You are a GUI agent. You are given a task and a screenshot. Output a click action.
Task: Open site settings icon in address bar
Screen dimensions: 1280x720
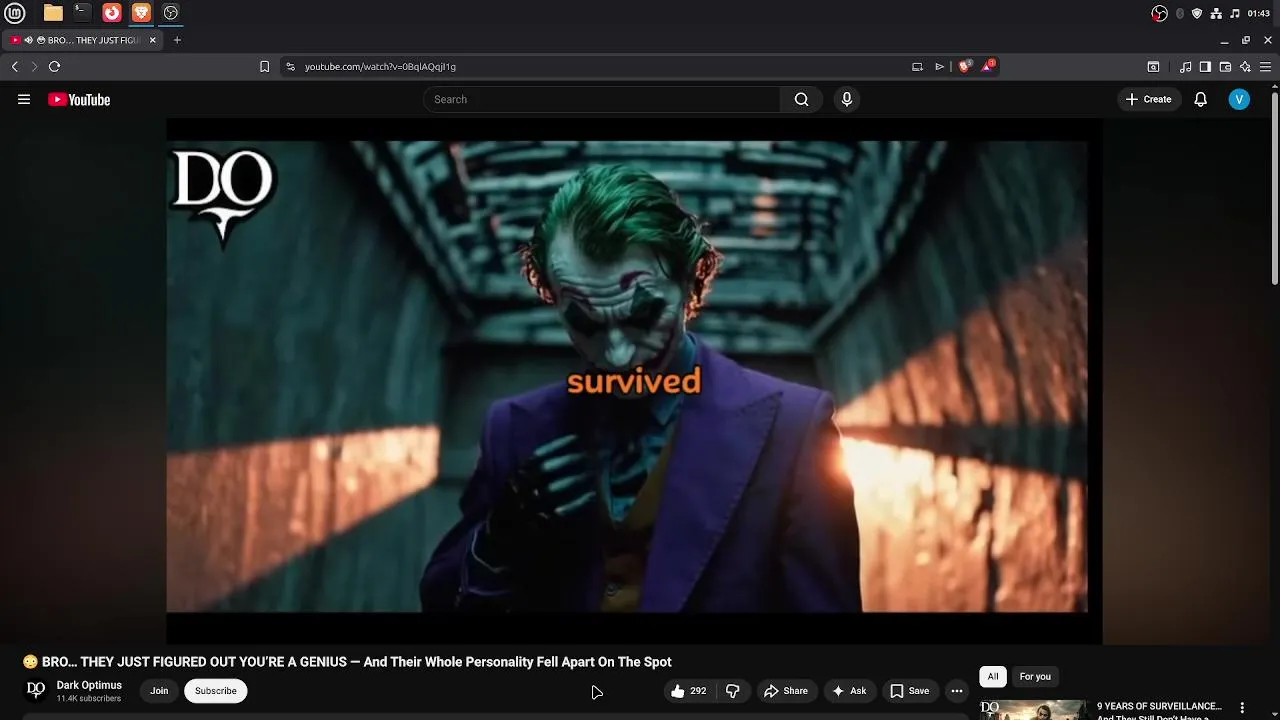coord(290,67)
